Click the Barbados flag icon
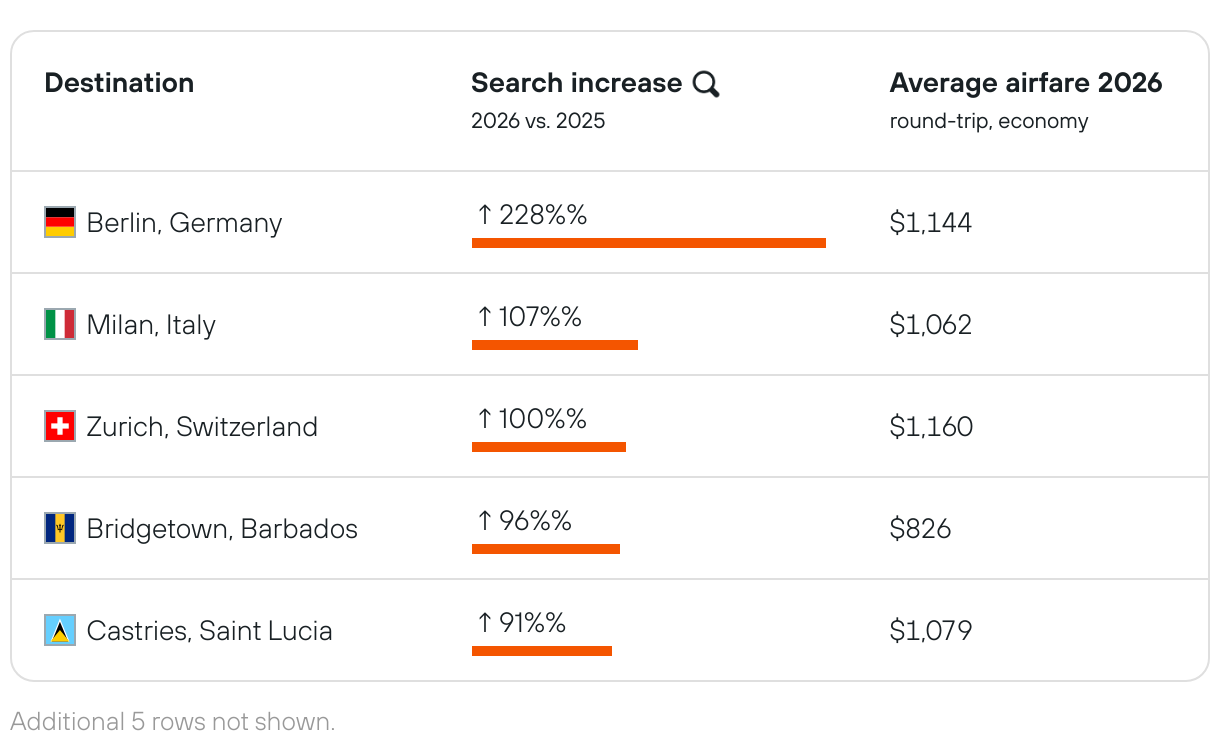This screenshot has height=748, width=1220. tap(60, 528)
